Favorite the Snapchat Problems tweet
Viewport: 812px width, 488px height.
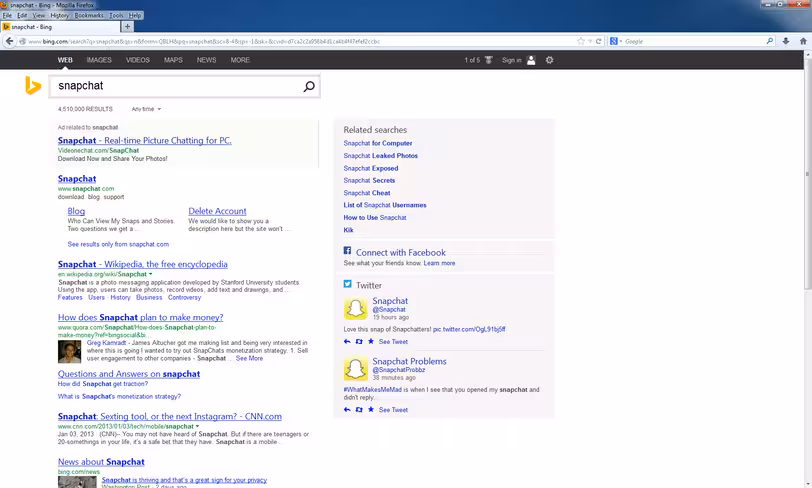point(371,409)
